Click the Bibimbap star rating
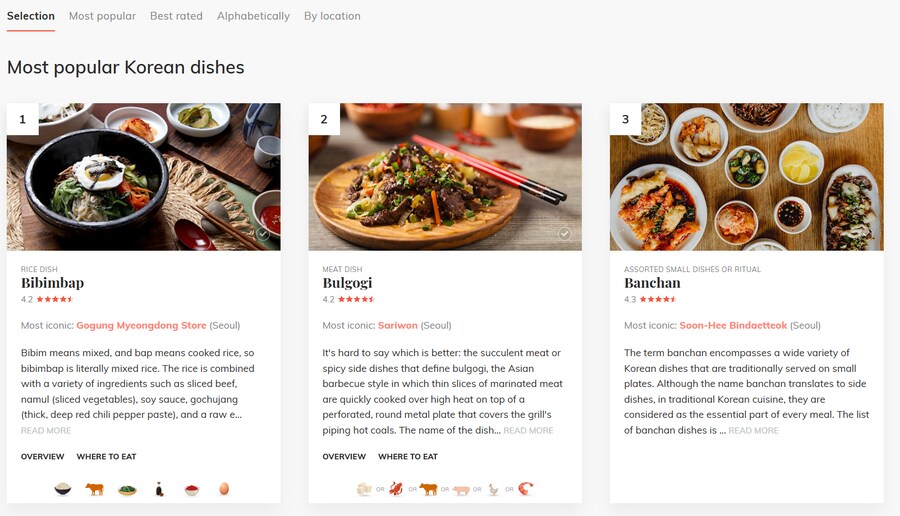 pyautogui.click(x=55, y=299)
